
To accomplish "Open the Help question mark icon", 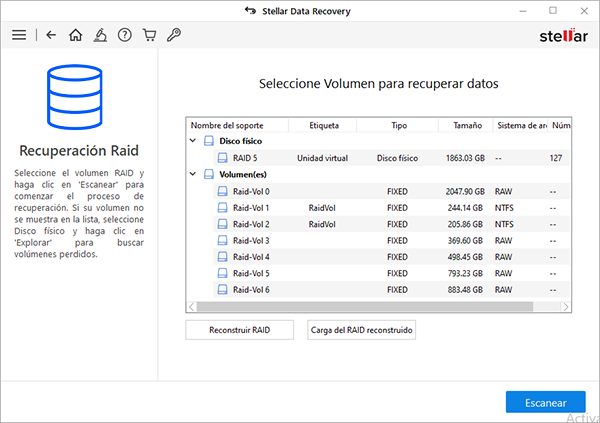I will click(x=125, y=35).
